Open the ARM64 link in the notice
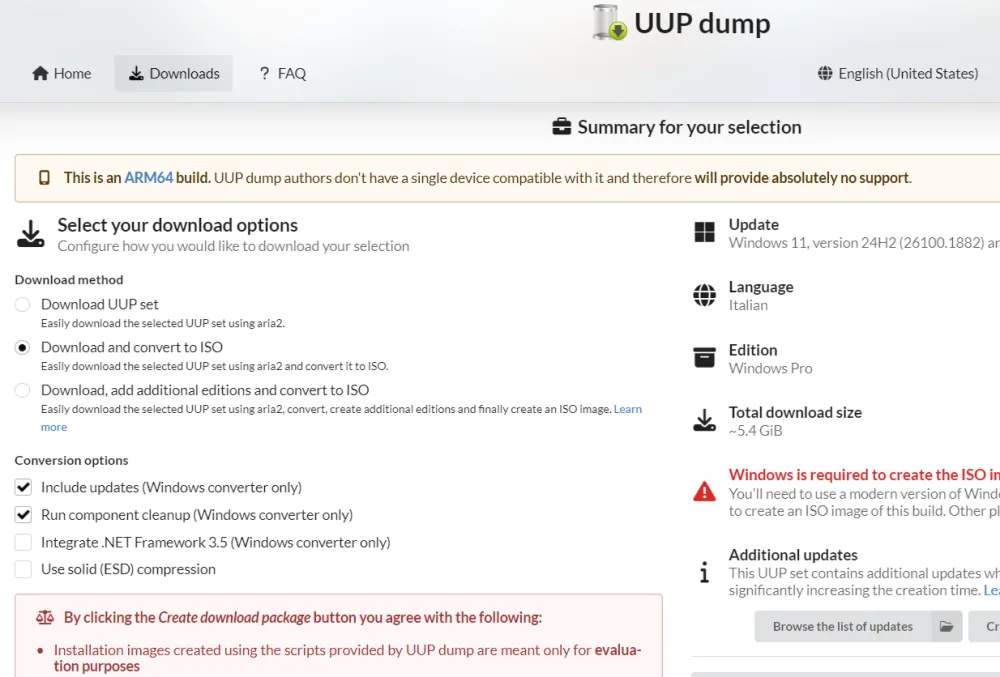1000x677 pixels. click(x=148, y=177)
